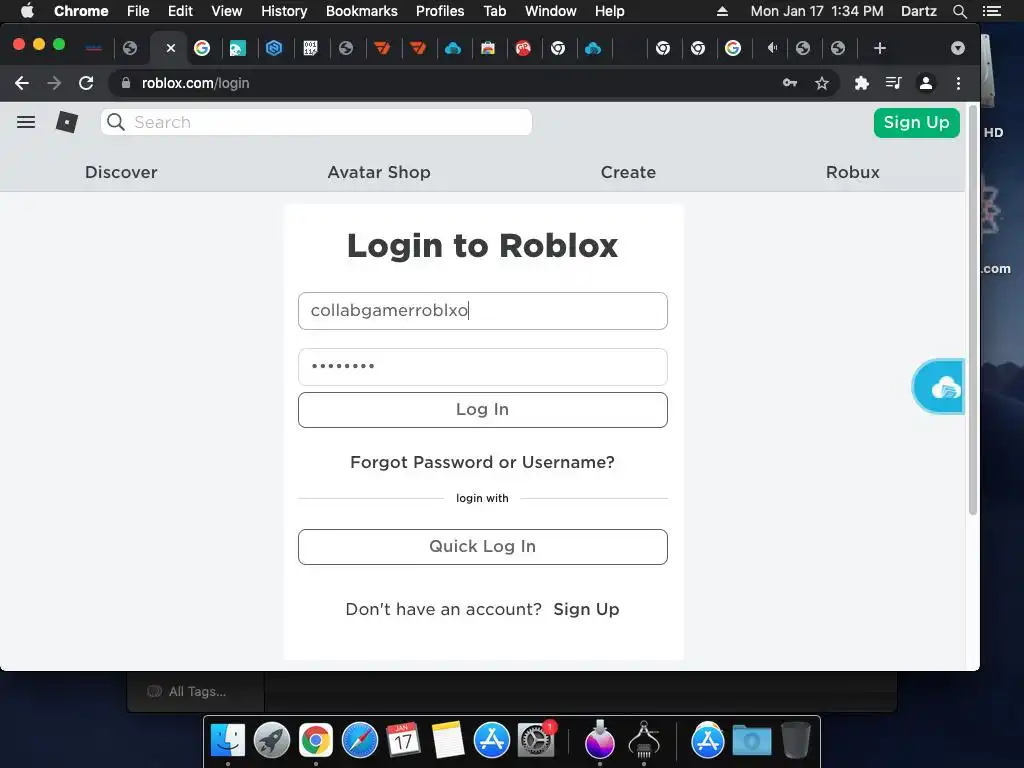The height and width of the screenshot is (768, 1024).
Task: Open Chrome from the Dock
Action: point(315,740)
